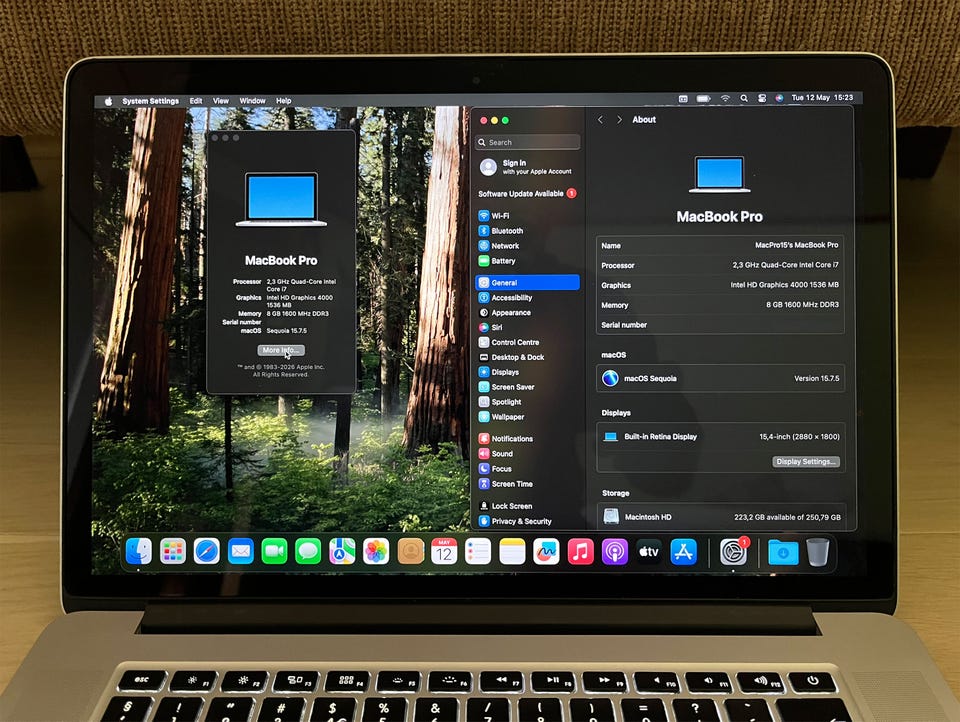This screenshot has height=722, width=960.
Task: Go back with the left chevron
Action: [x=601, y=119]
